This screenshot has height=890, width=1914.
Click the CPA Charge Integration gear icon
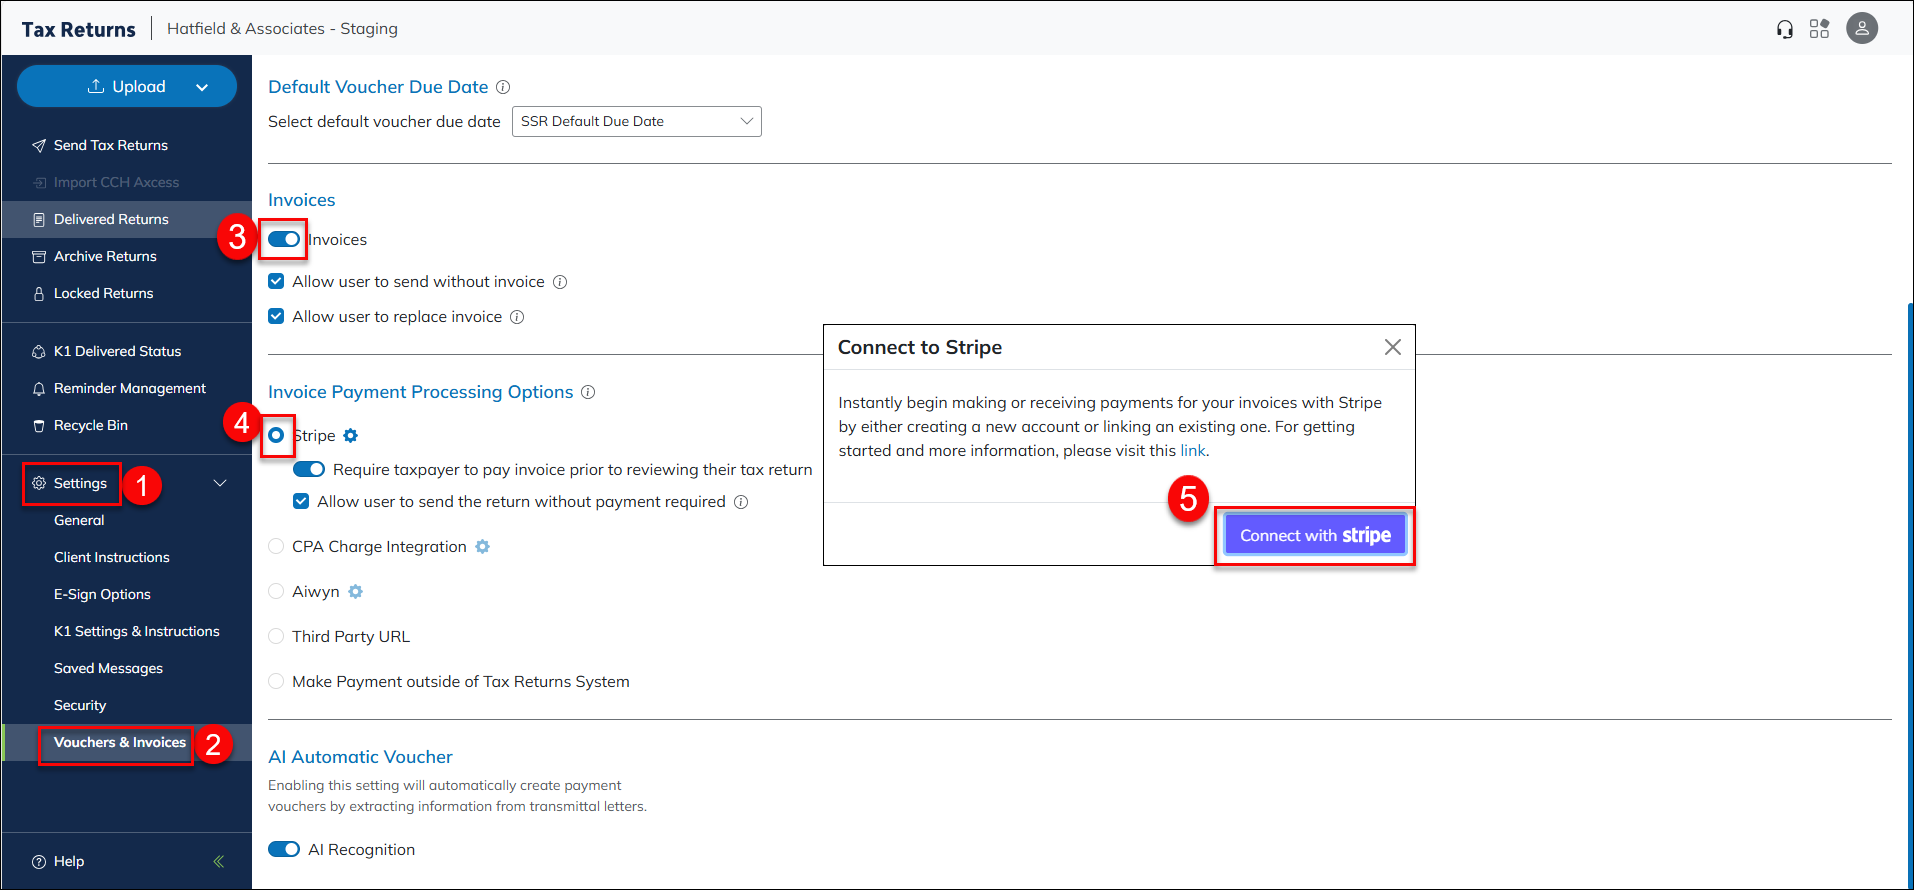483,547
